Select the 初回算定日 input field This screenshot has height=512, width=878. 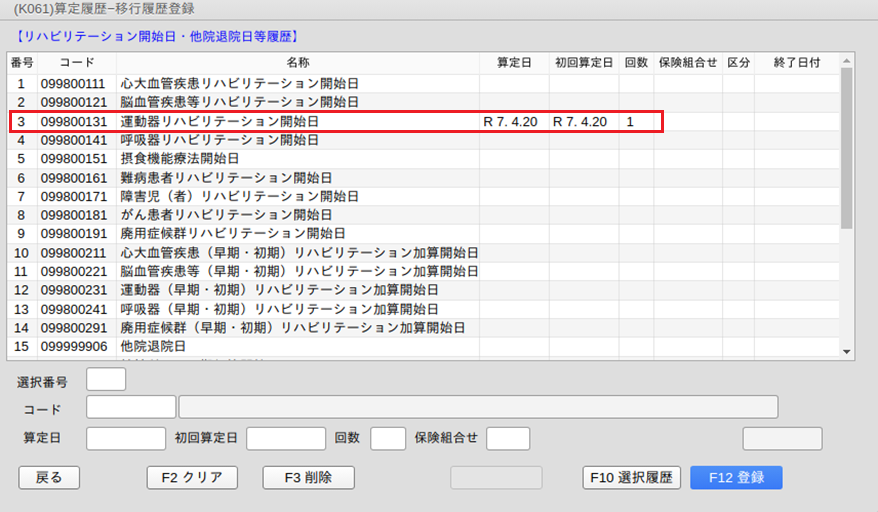(286, 438)
